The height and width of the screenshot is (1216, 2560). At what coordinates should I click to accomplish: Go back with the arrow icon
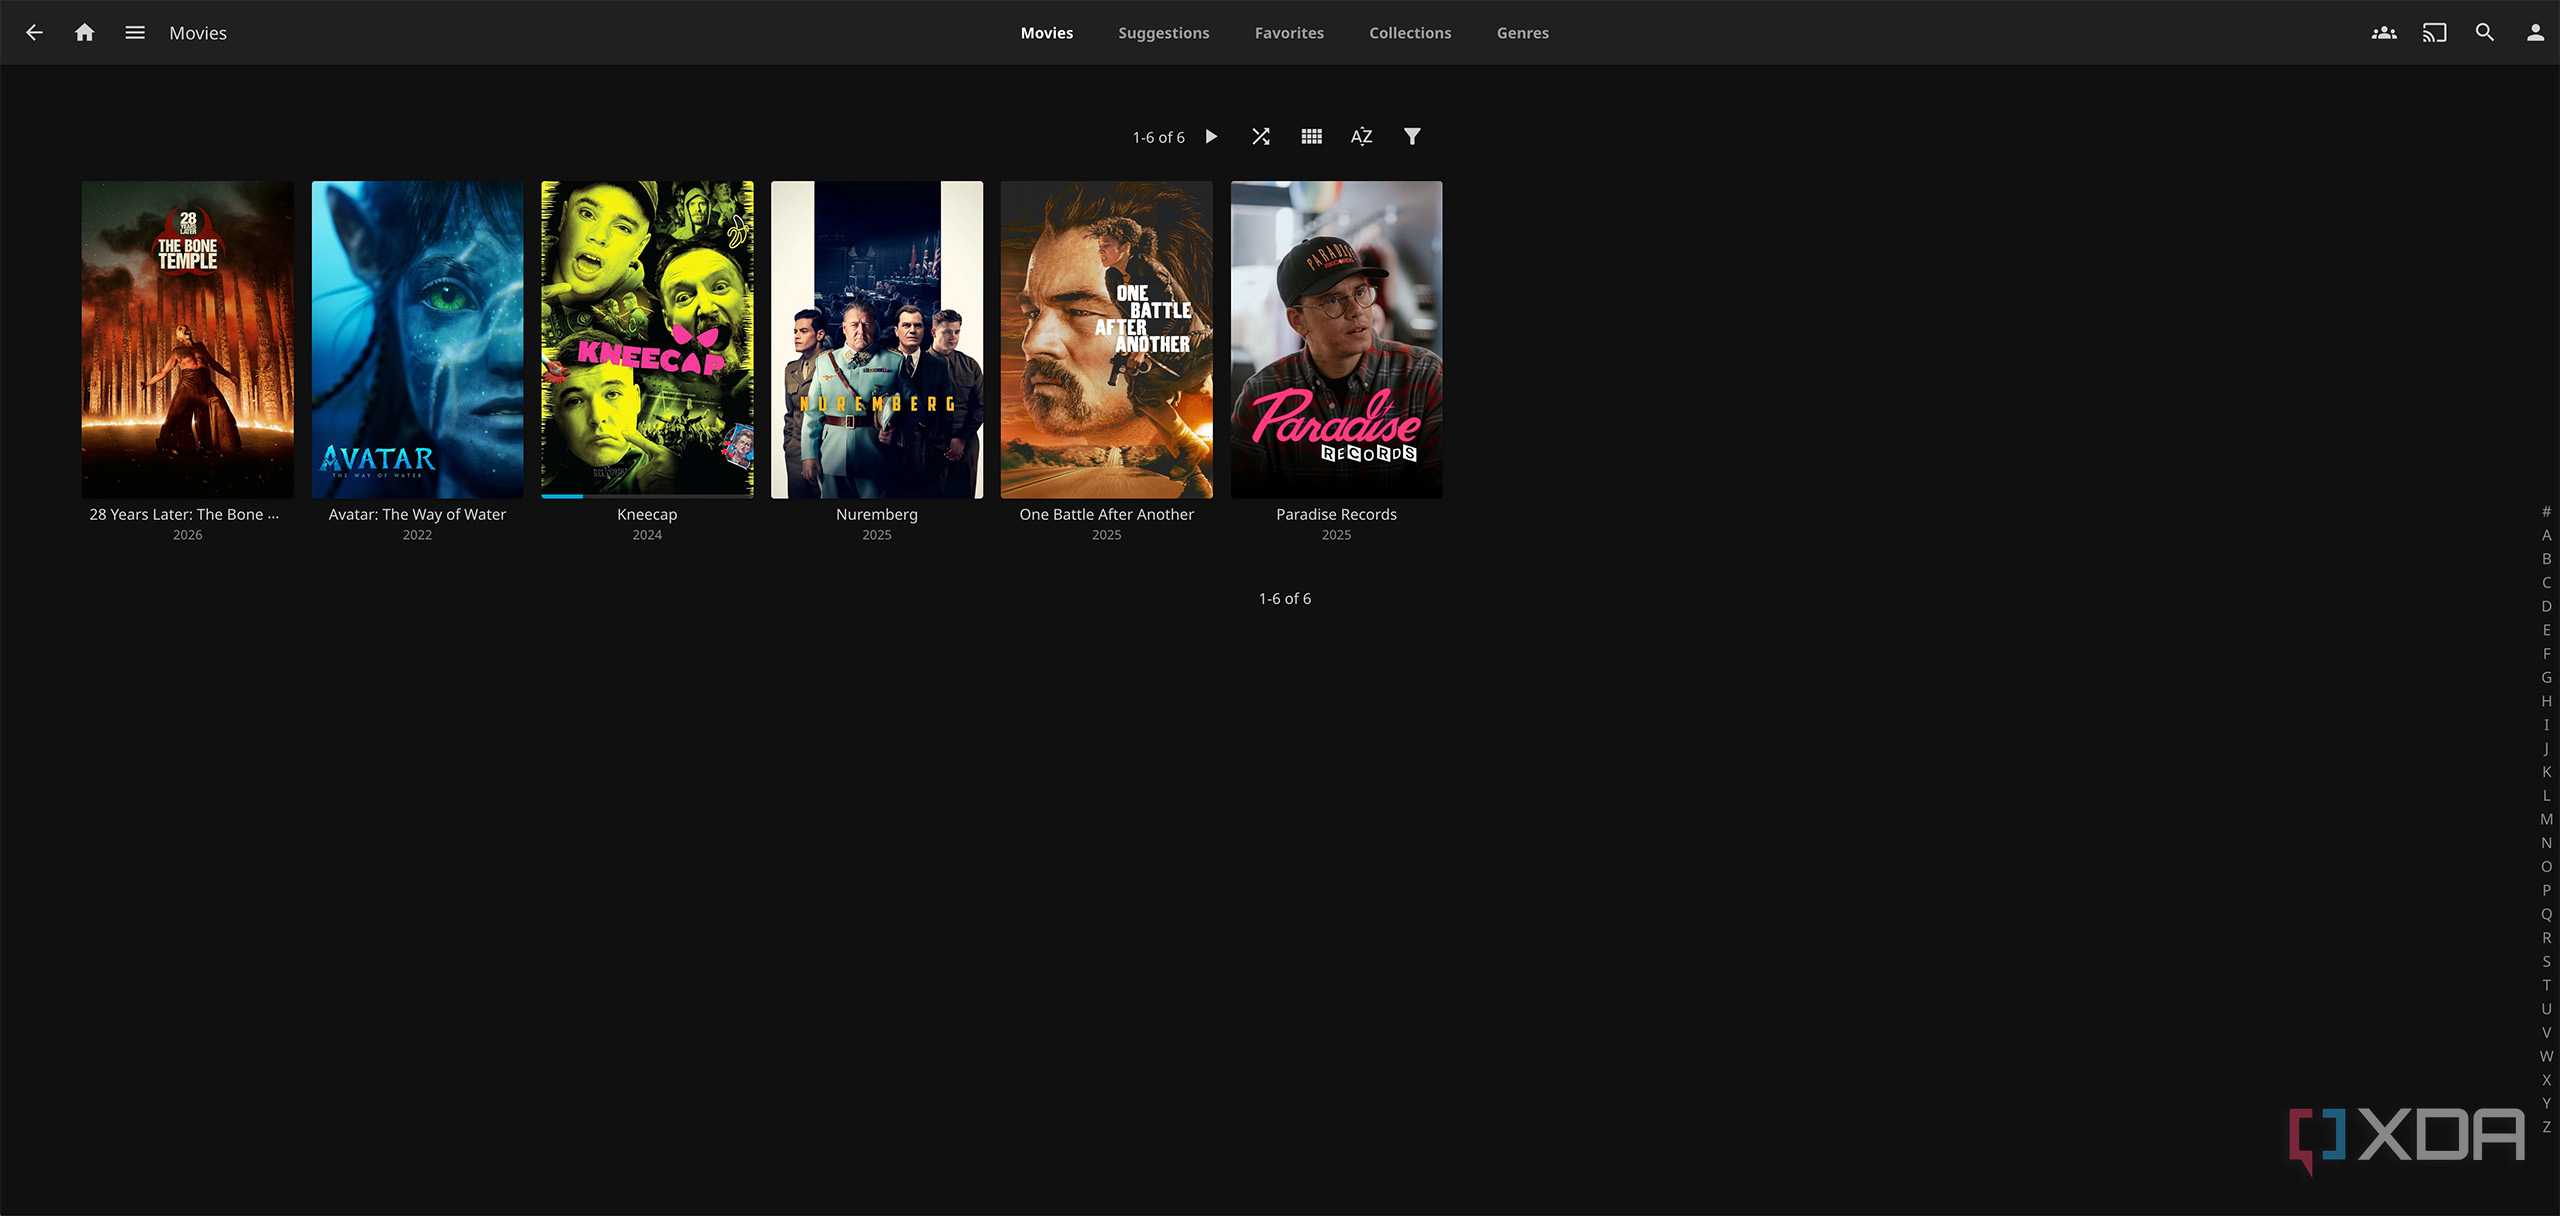pos(34,33)
